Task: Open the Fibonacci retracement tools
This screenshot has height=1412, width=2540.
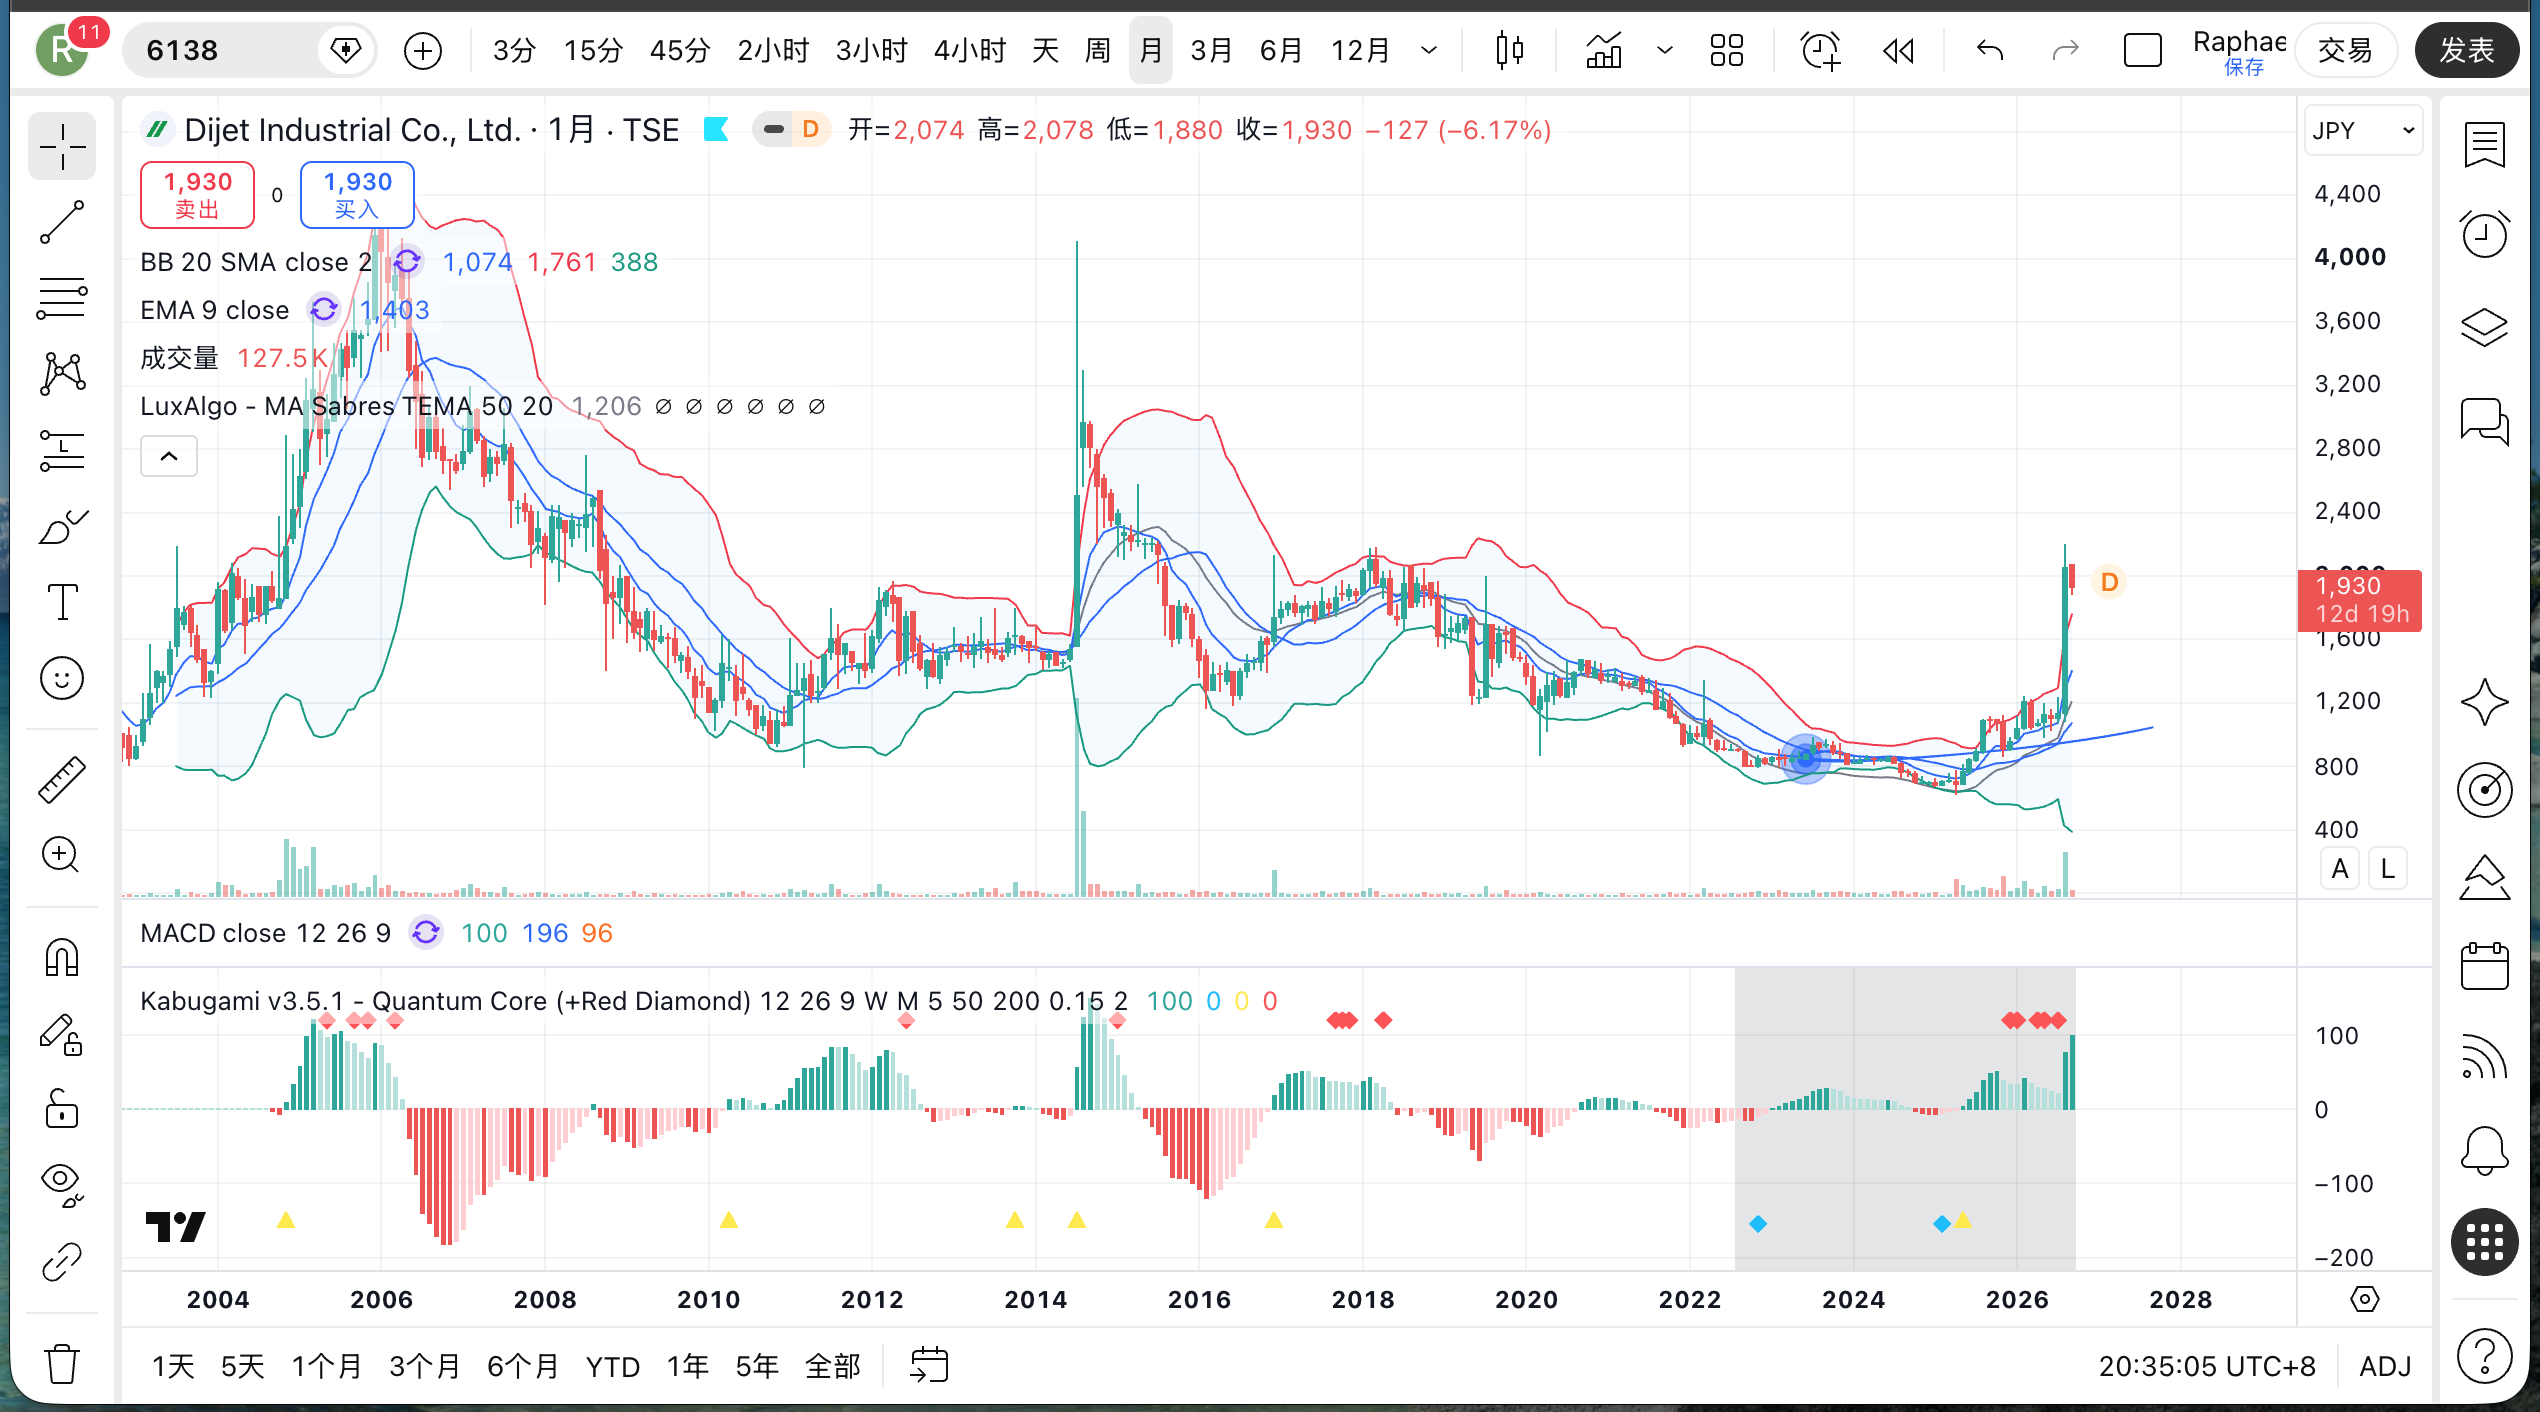Action: point(62,298)
